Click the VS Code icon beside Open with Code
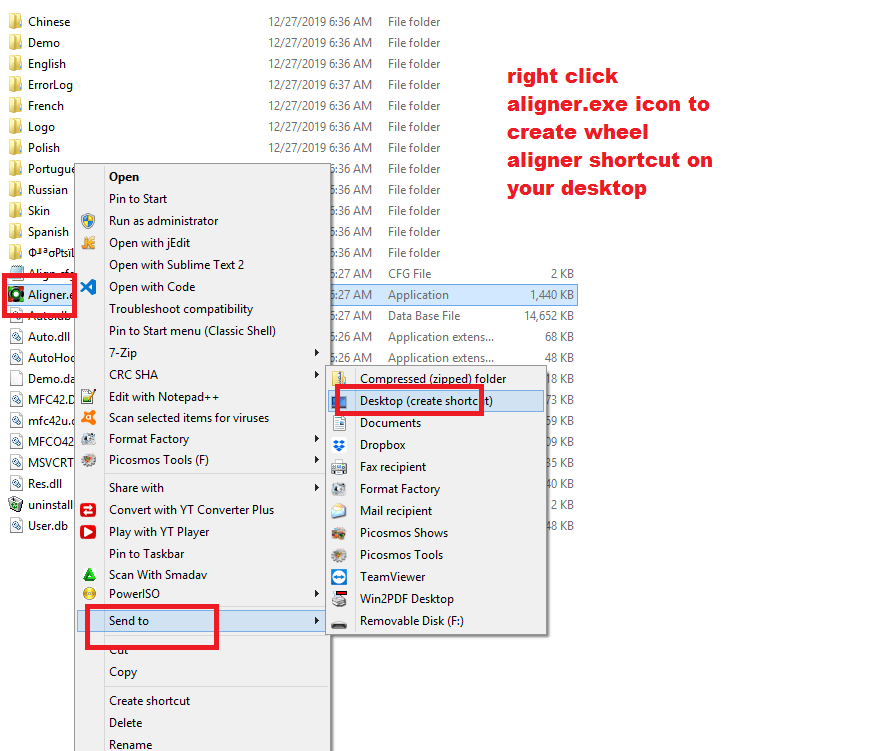Viewport: 881px width, 751px height. [89, 287]
